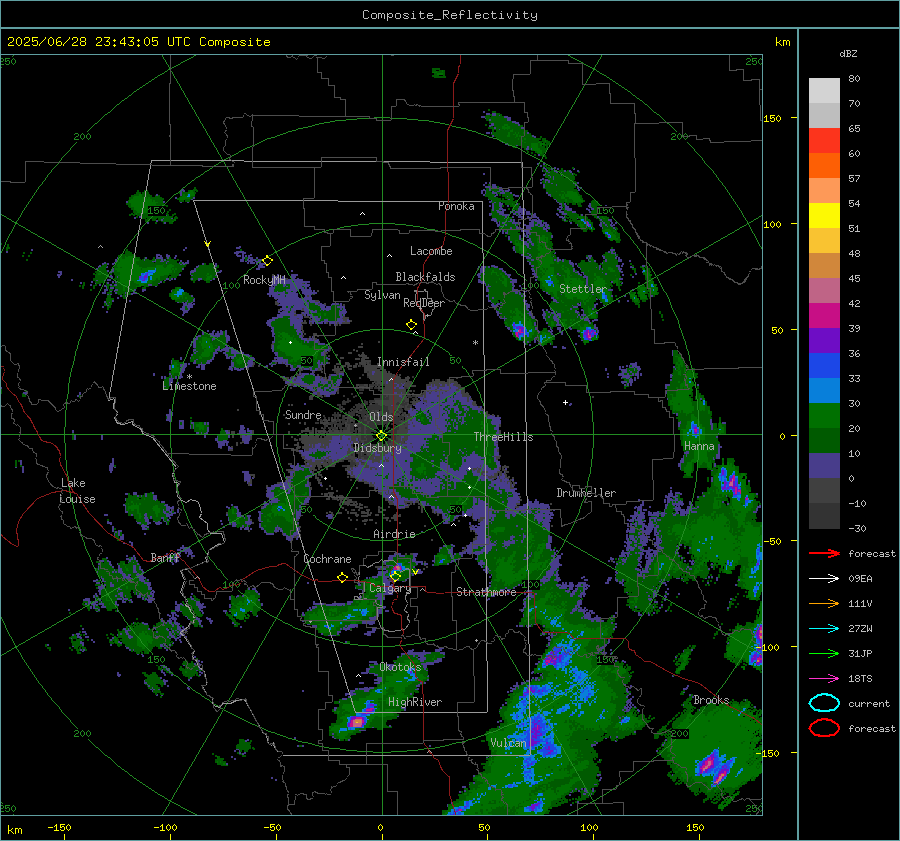This screenshot has width=900, height=841.
Task: Click the 18TS legend label
Action: pyautogui.click(x=860, y=679)
